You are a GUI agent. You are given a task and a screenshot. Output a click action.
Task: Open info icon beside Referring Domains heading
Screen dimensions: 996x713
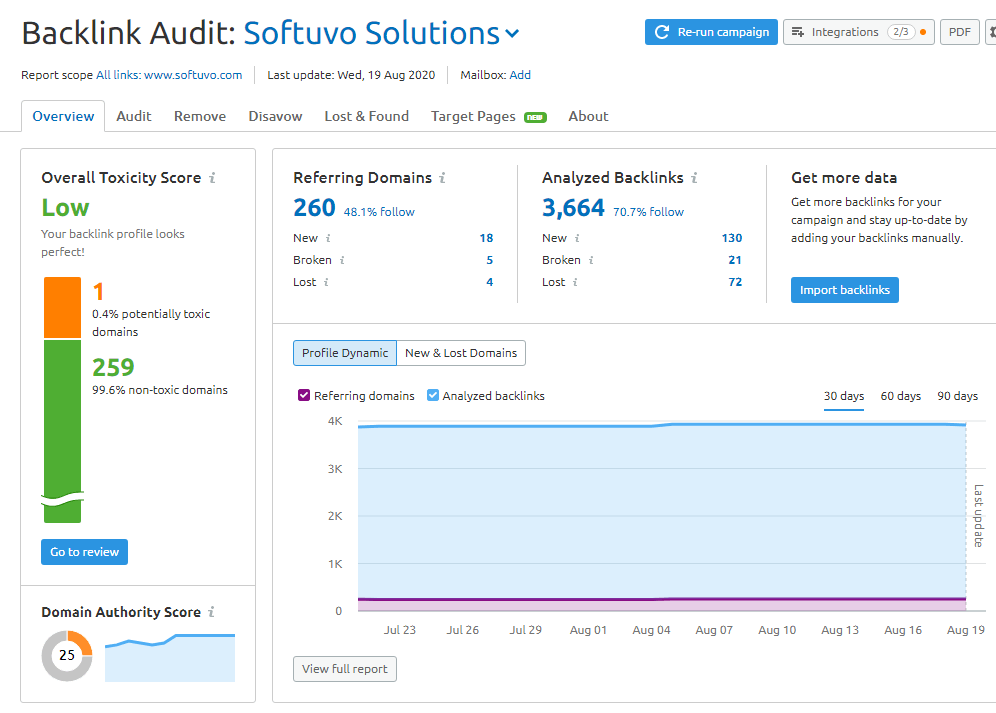click(x=442, y=178)
